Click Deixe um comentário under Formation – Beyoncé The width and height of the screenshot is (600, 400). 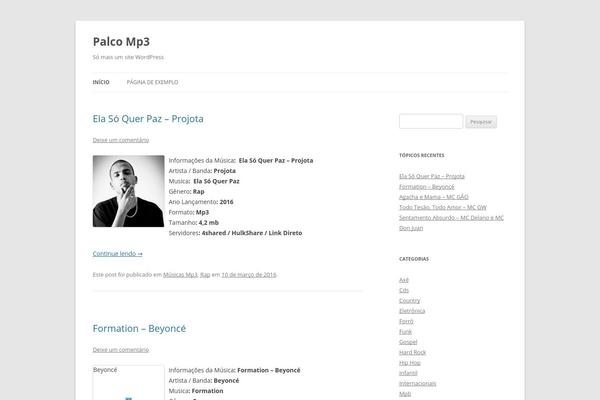click(121, 349)
